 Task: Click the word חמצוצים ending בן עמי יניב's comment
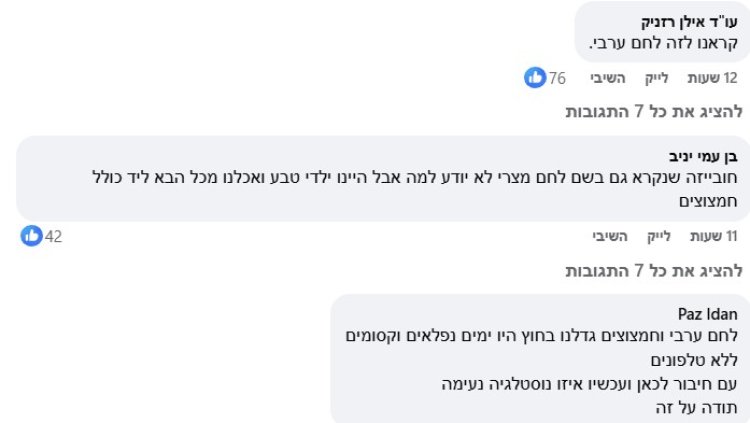[704, 201]
